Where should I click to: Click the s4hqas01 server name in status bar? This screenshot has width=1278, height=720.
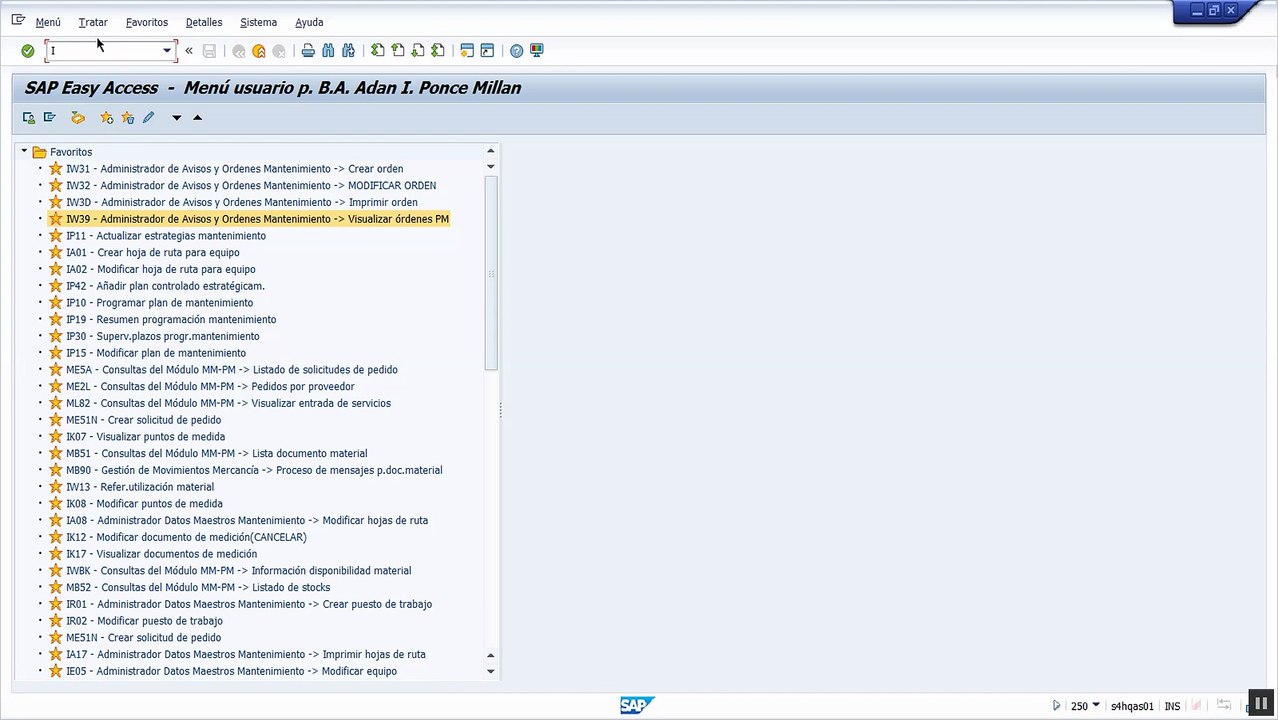1132,706
